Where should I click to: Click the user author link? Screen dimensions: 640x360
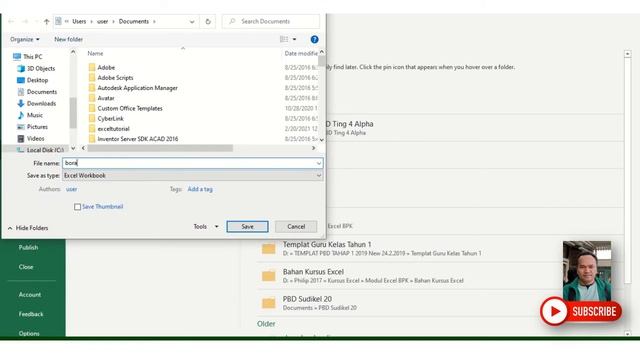(71, 189)
